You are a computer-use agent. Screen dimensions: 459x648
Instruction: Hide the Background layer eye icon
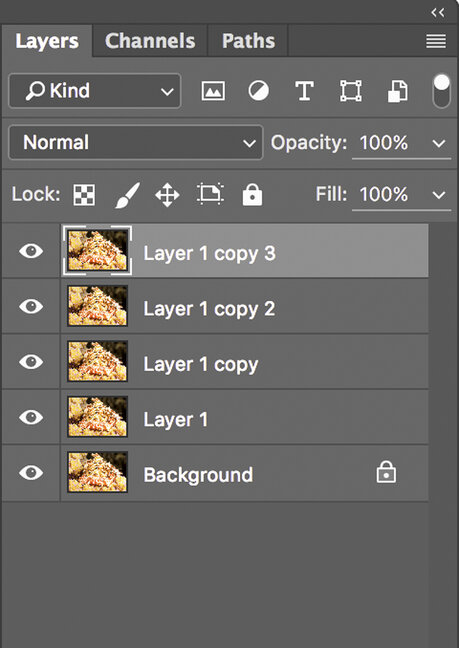(31, 472)
